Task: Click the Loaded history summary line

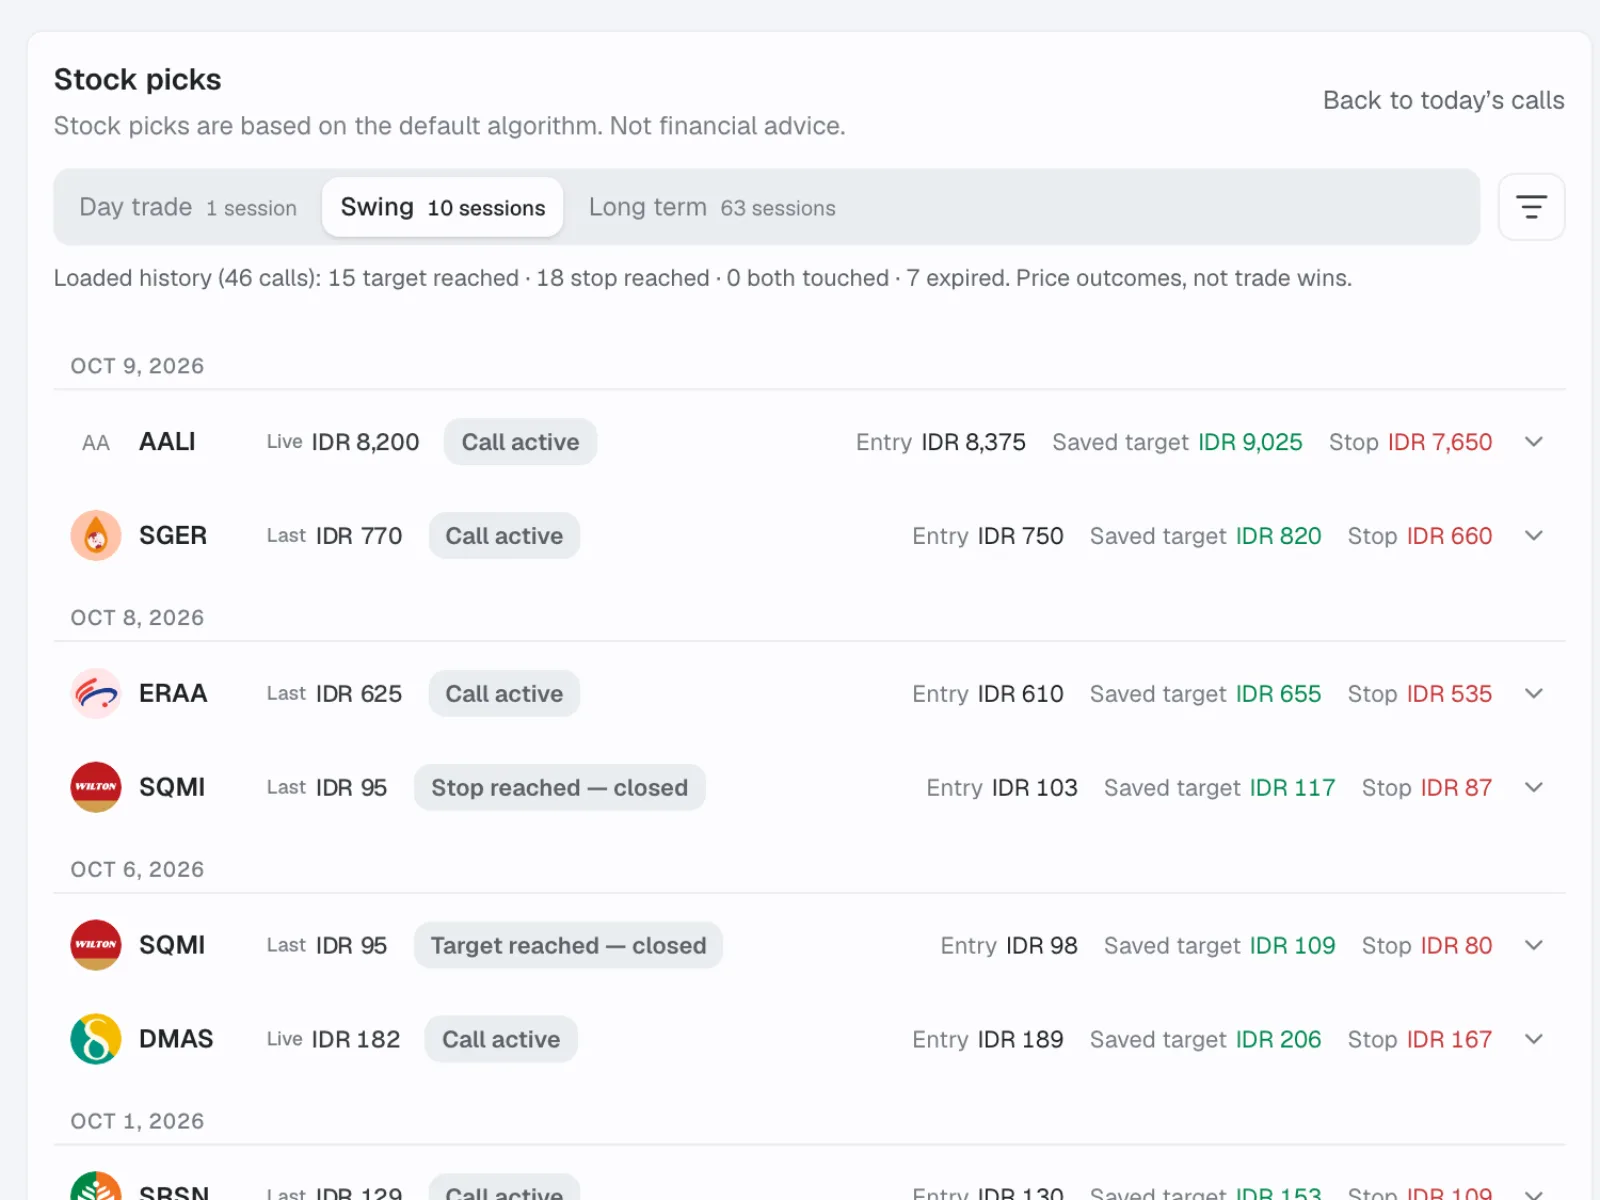Action: (703, 278)
